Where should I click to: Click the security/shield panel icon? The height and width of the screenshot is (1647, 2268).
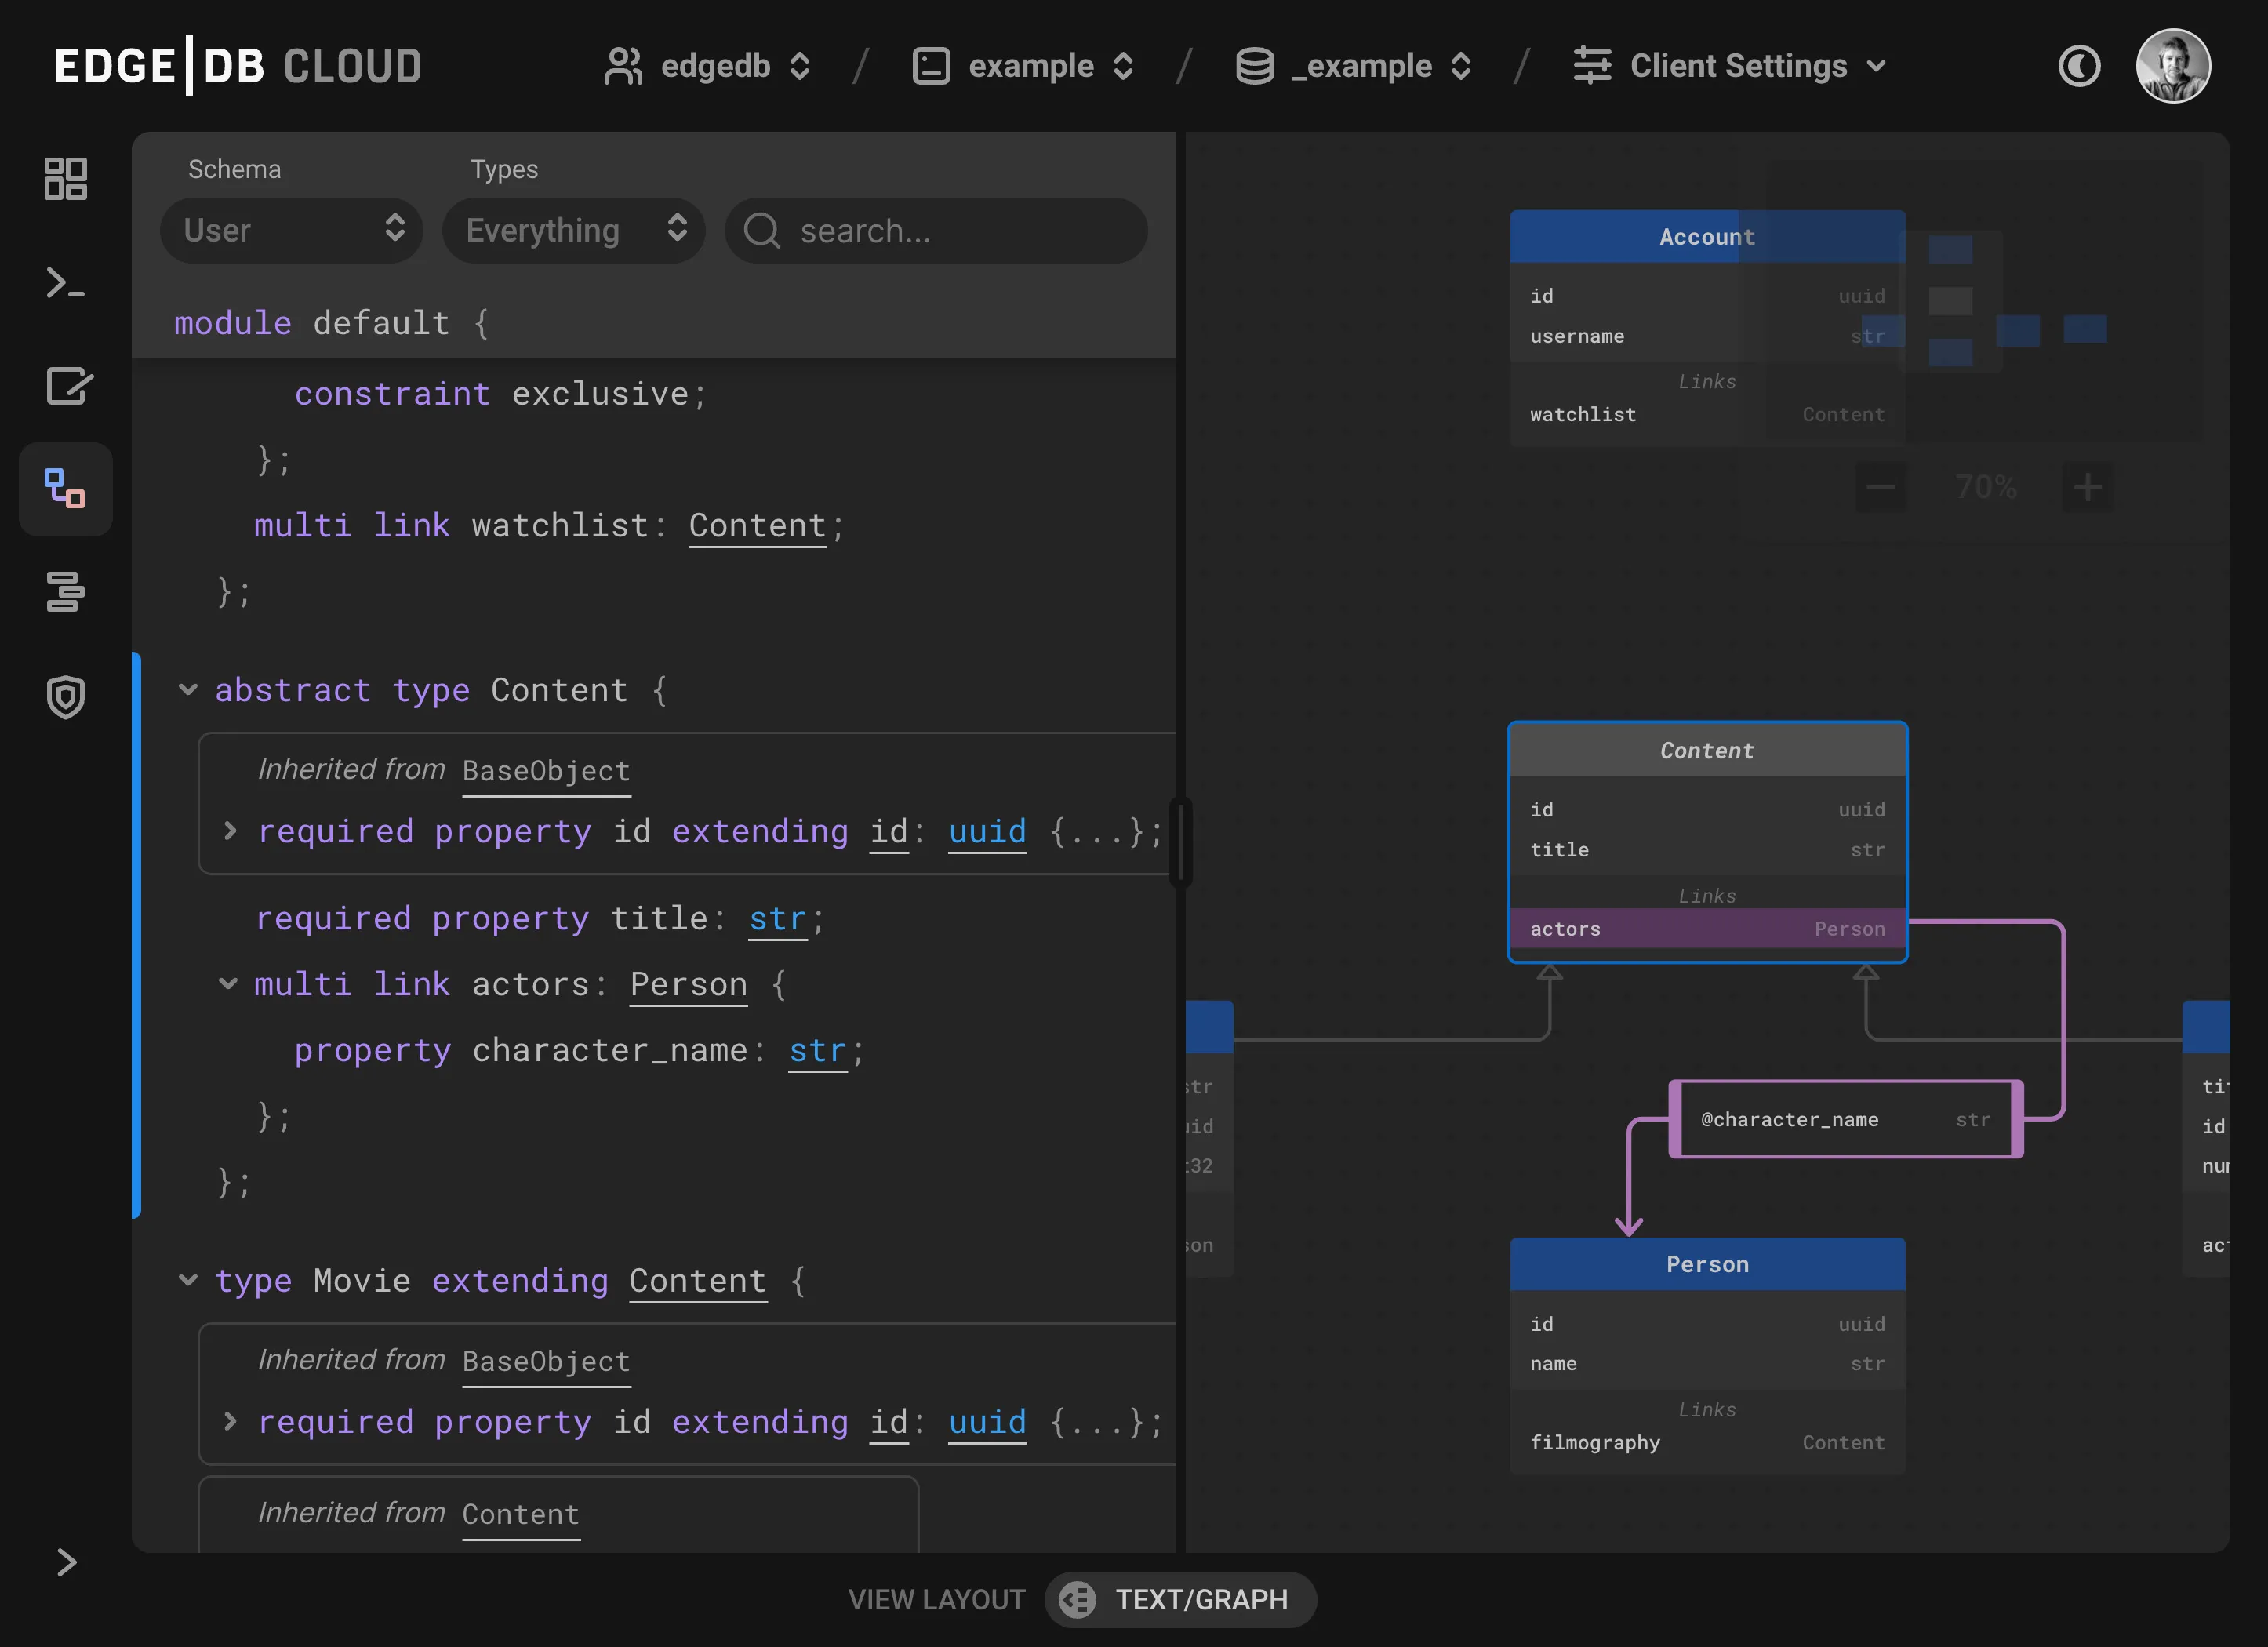coord(65,694)
